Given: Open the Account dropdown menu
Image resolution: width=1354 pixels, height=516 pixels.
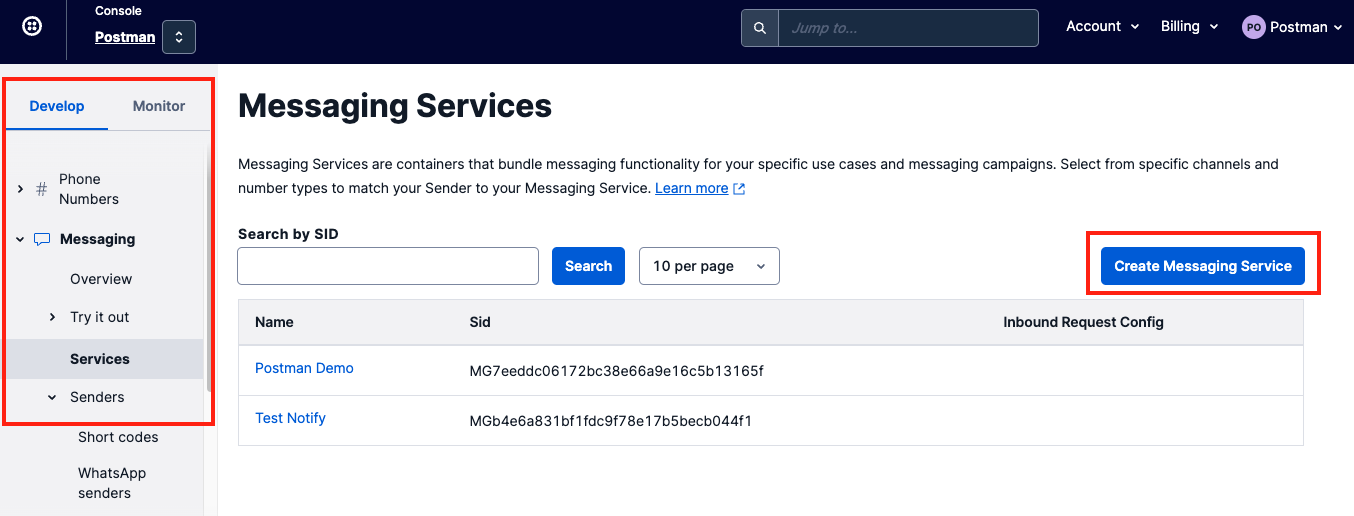Looking at the screenshot, I should [1102, 27].
